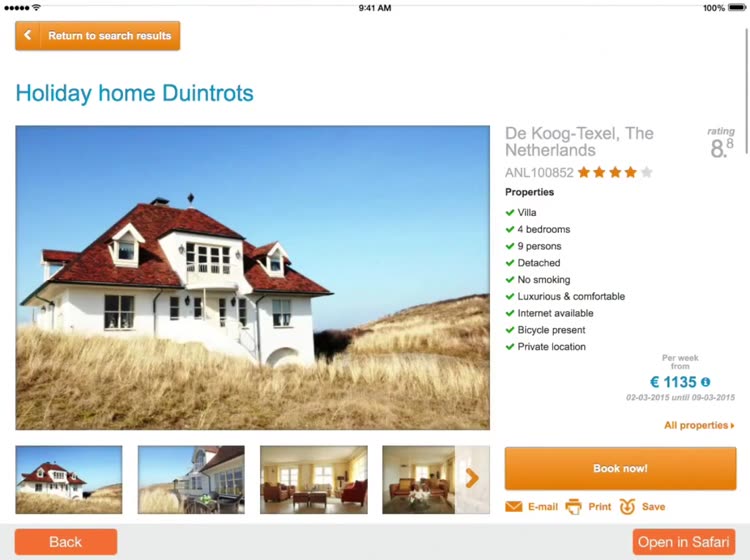Screen dimensions: 750x560
Task: Open the main Duintrots house photo
Action: point(253,277)
